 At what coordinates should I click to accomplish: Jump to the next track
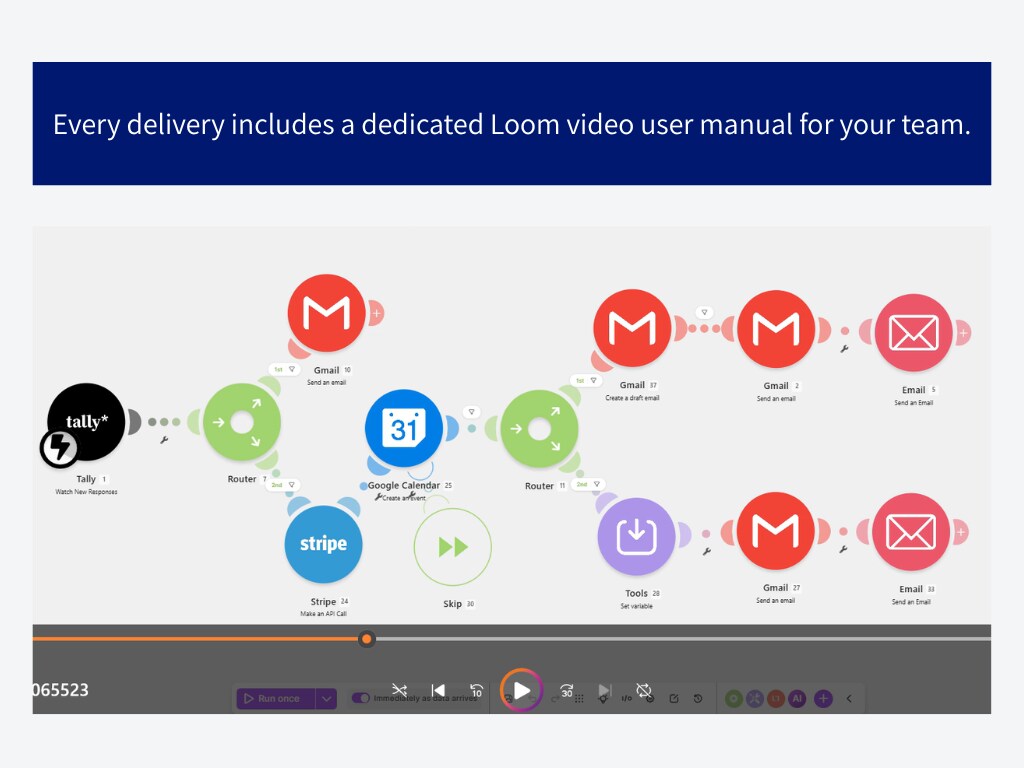coord(605,690)
